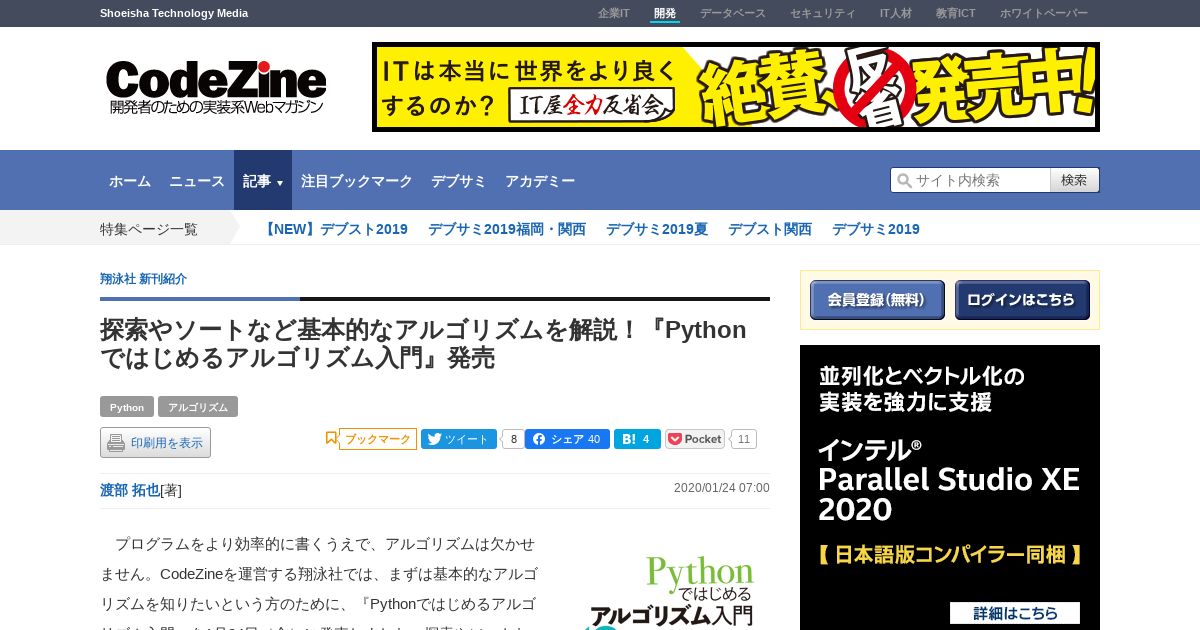1200x630 pixels.
Task: Open Intel Parallel Studio XE 2020 ad
Action: (950, 488)
